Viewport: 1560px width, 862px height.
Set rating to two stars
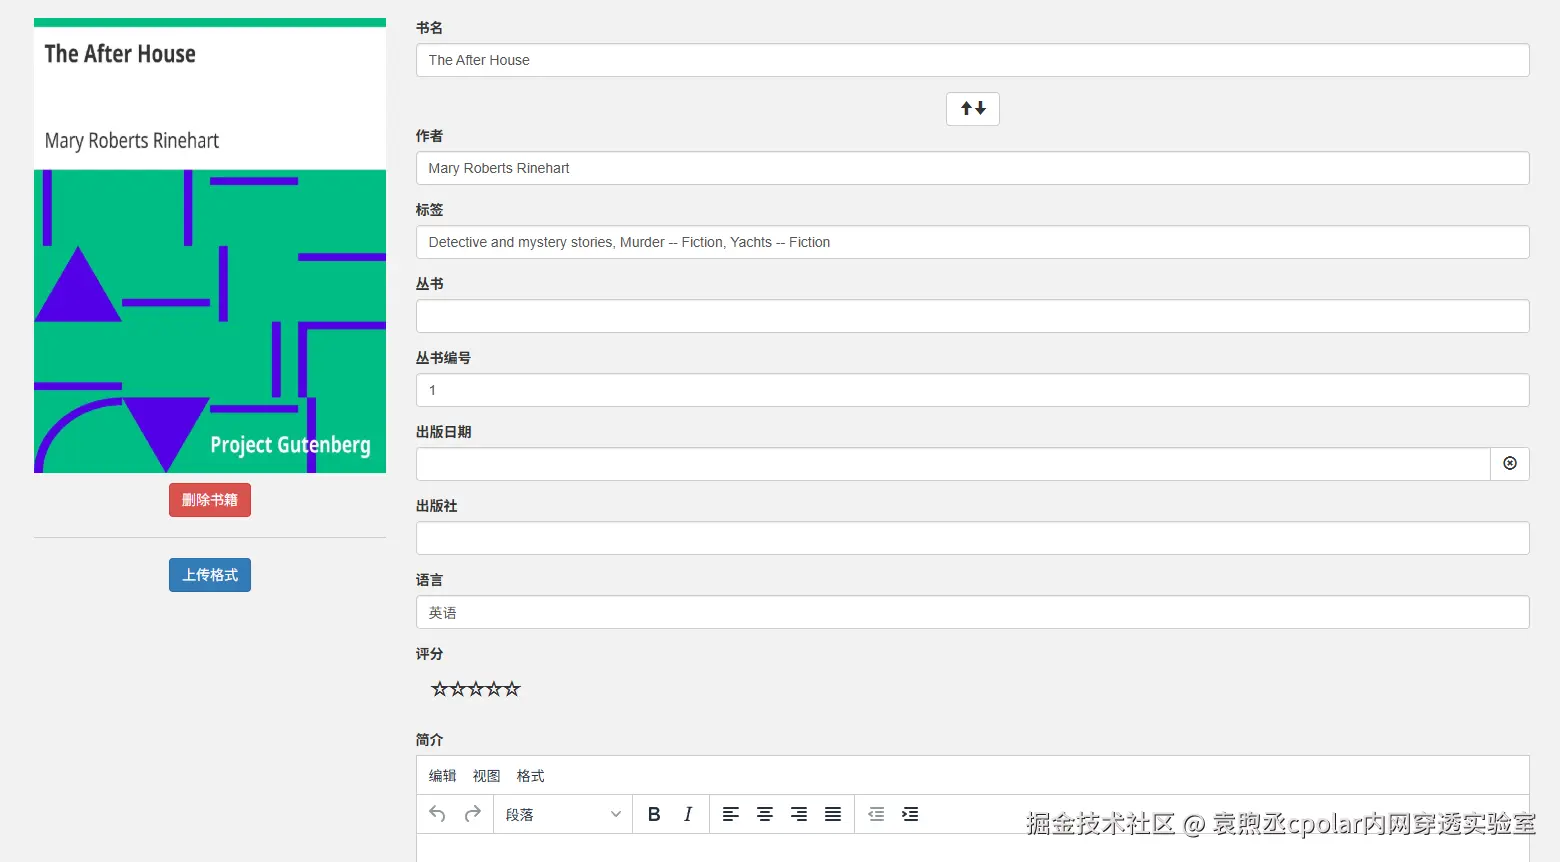click(x=458, y=689)
